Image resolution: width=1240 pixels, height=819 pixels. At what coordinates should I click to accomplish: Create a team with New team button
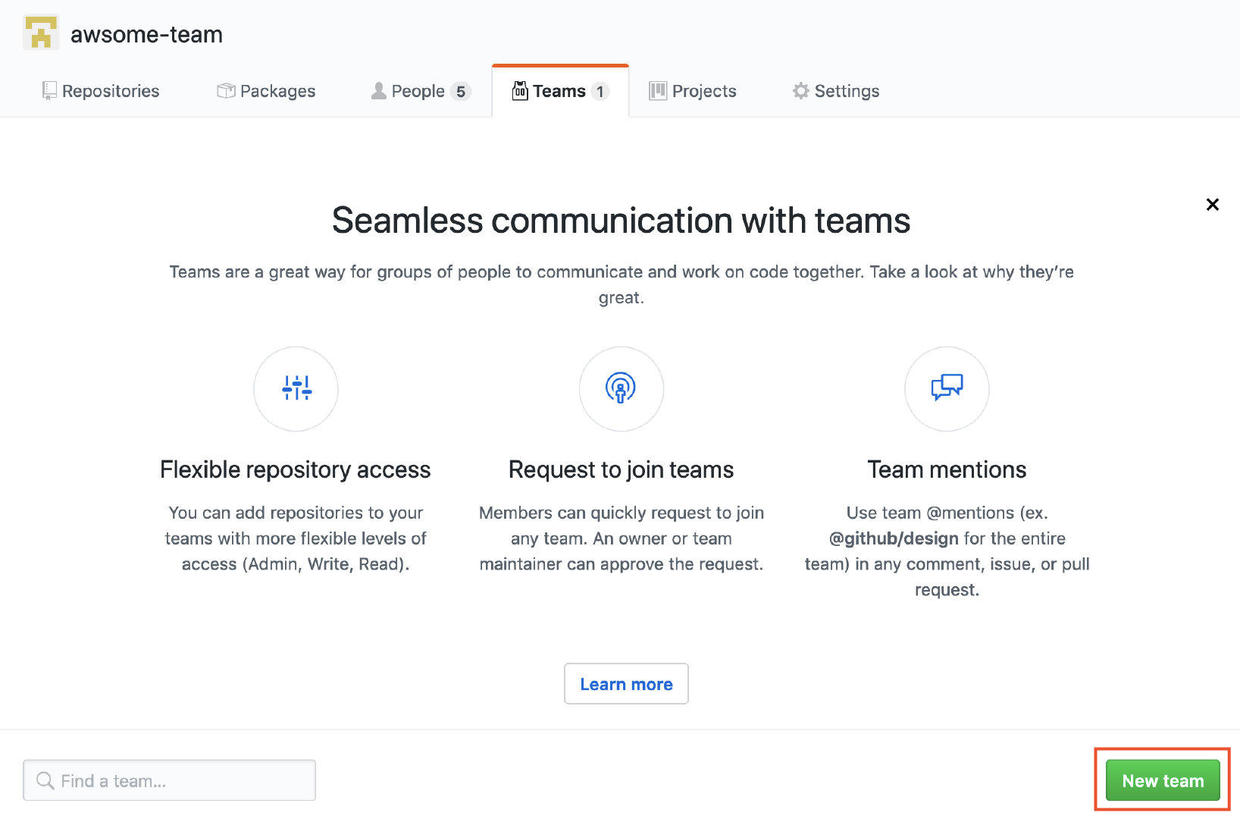pos(1162,781)
